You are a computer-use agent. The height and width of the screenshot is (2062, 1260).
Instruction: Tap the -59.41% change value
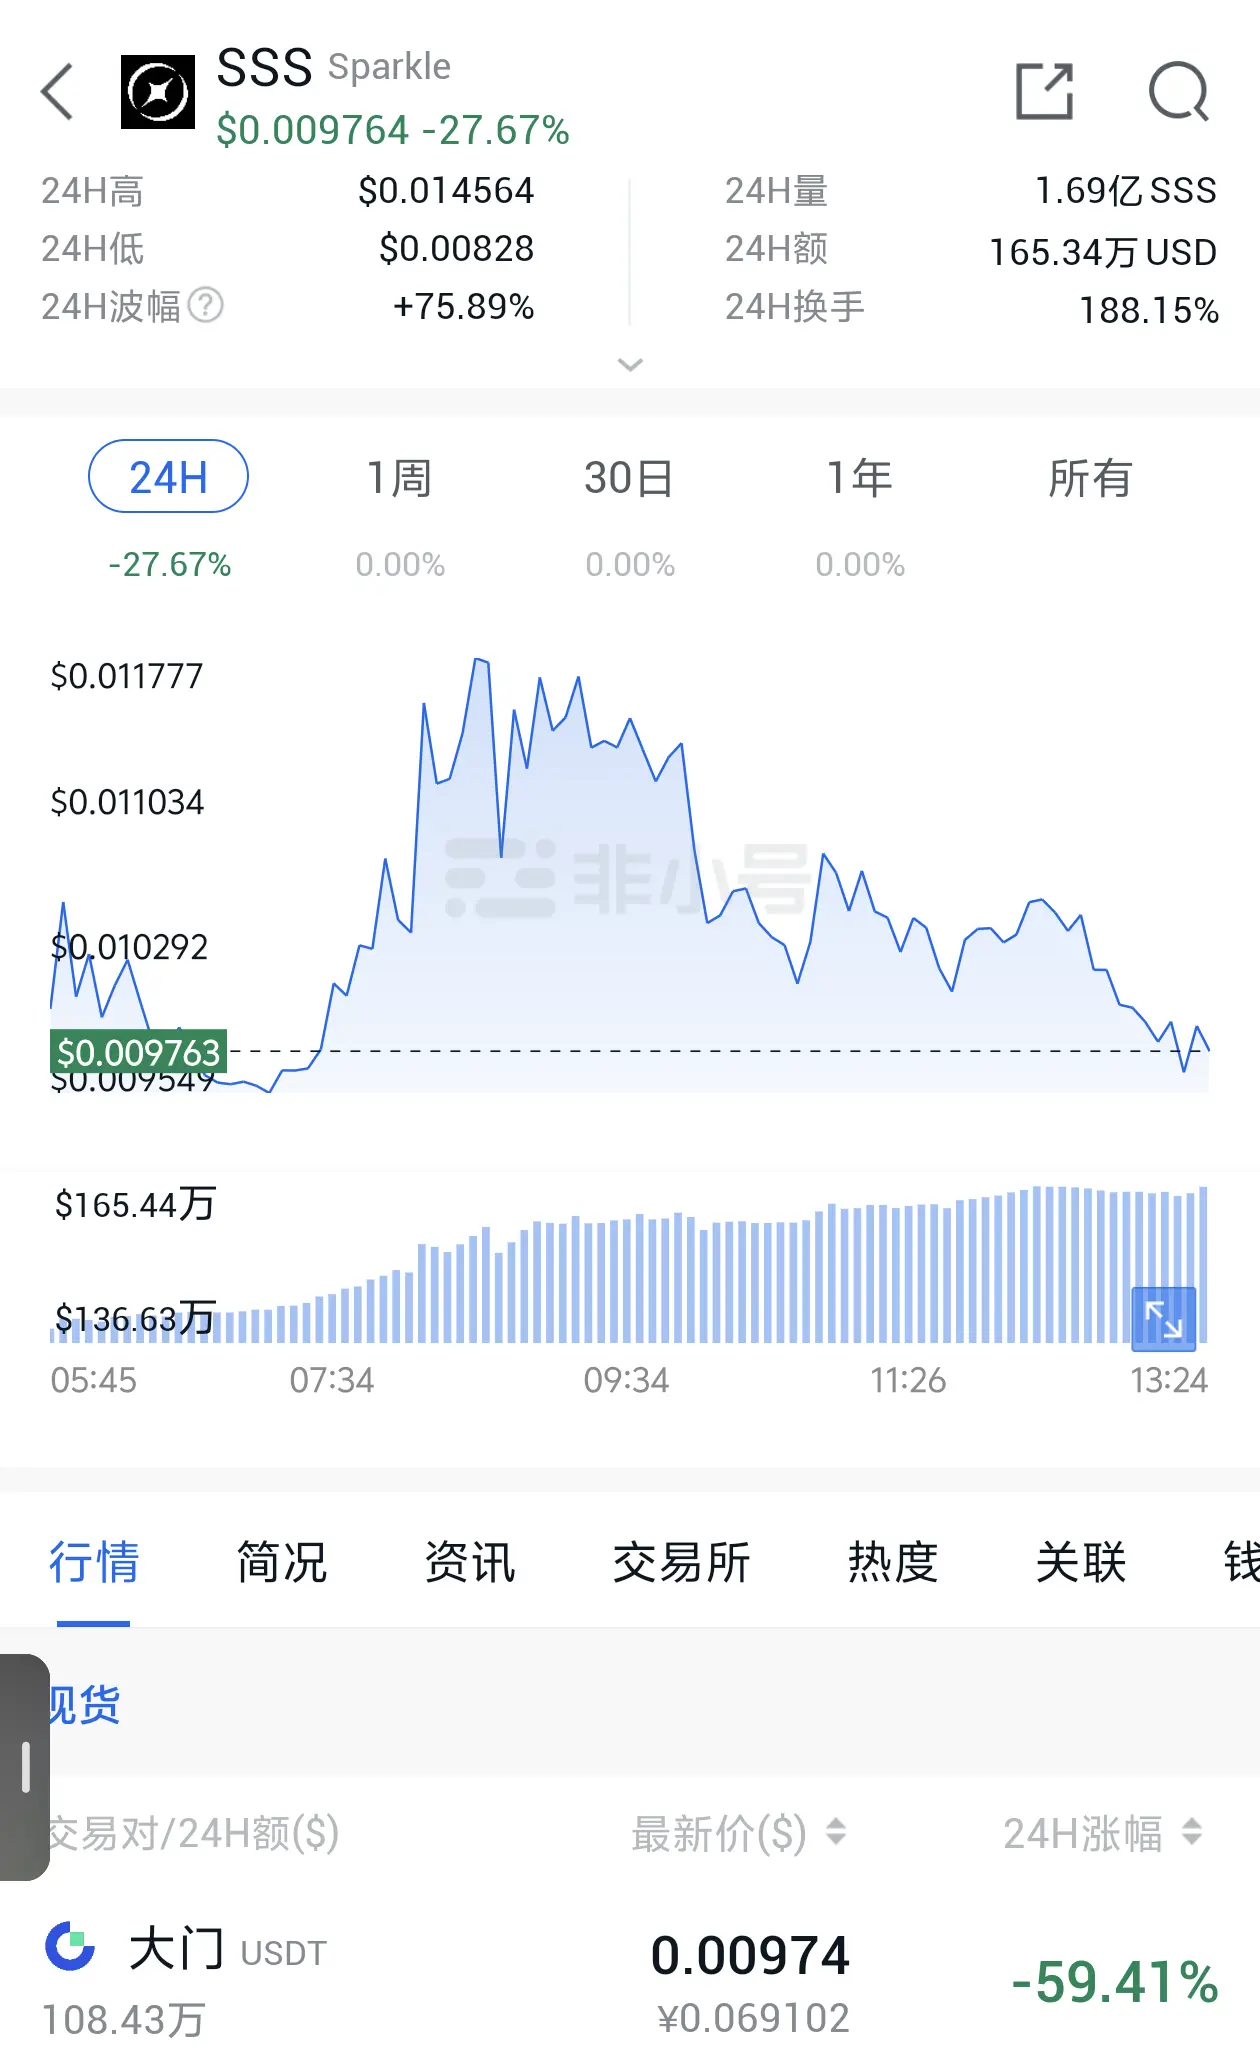tap(1115, 1982)
